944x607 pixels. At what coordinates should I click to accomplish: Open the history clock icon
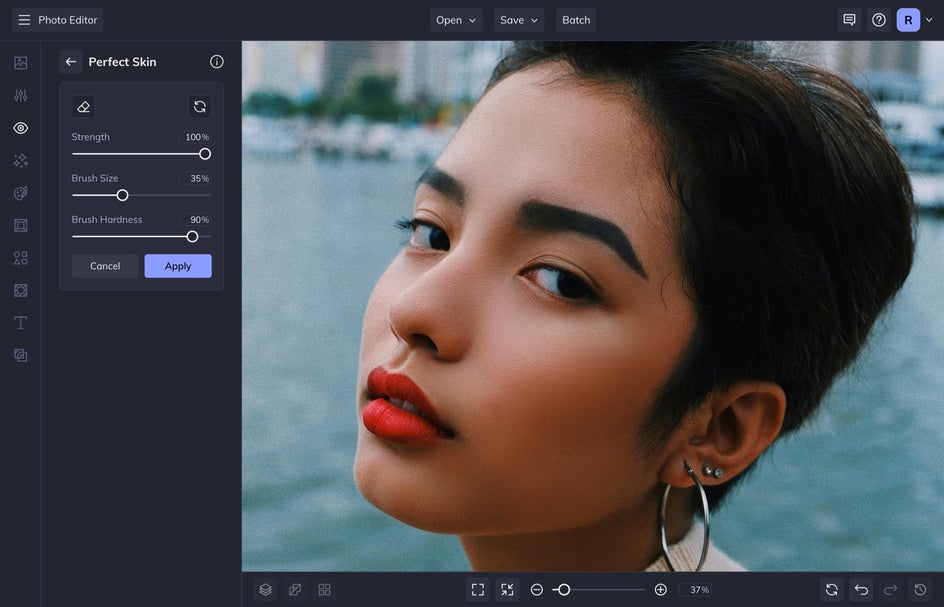[x=921, y=590]
